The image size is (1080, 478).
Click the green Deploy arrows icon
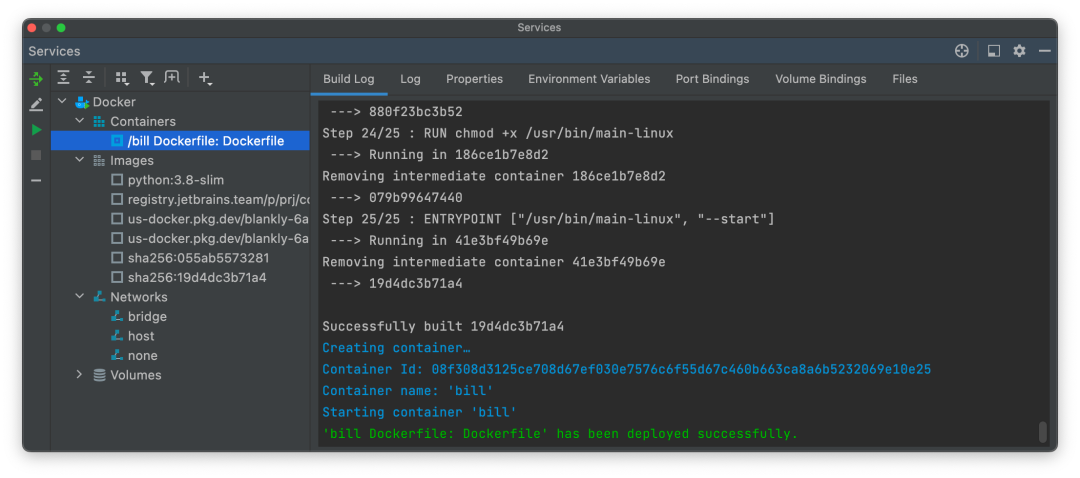[36, 78]
